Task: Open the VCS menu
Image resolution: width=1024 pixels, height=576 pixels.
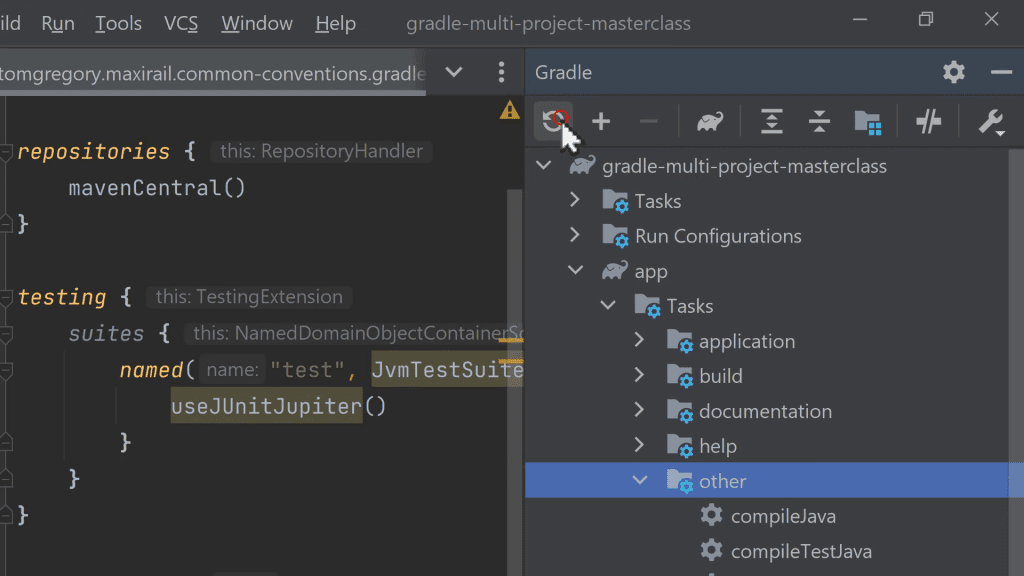Action: [x=181, y=23]
